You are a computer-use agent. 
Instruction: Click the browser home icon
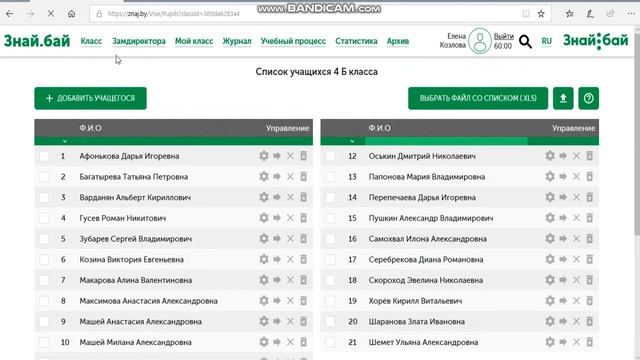(71, 13)
